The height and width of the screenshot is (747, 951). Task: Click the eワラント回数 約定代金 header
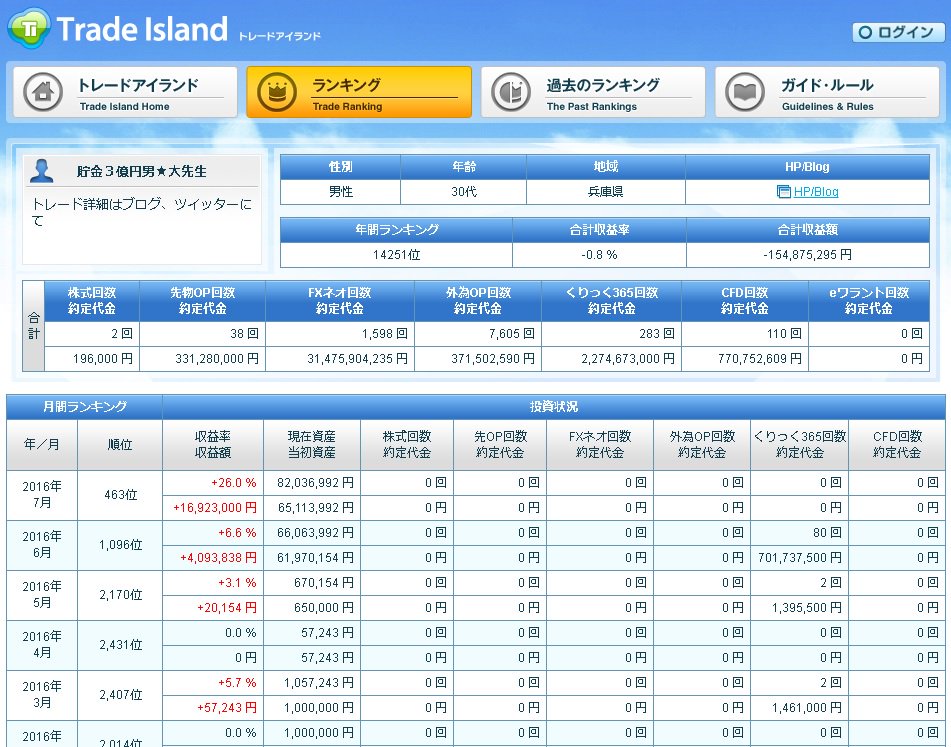pyautogui.click(x=869, y=301)
